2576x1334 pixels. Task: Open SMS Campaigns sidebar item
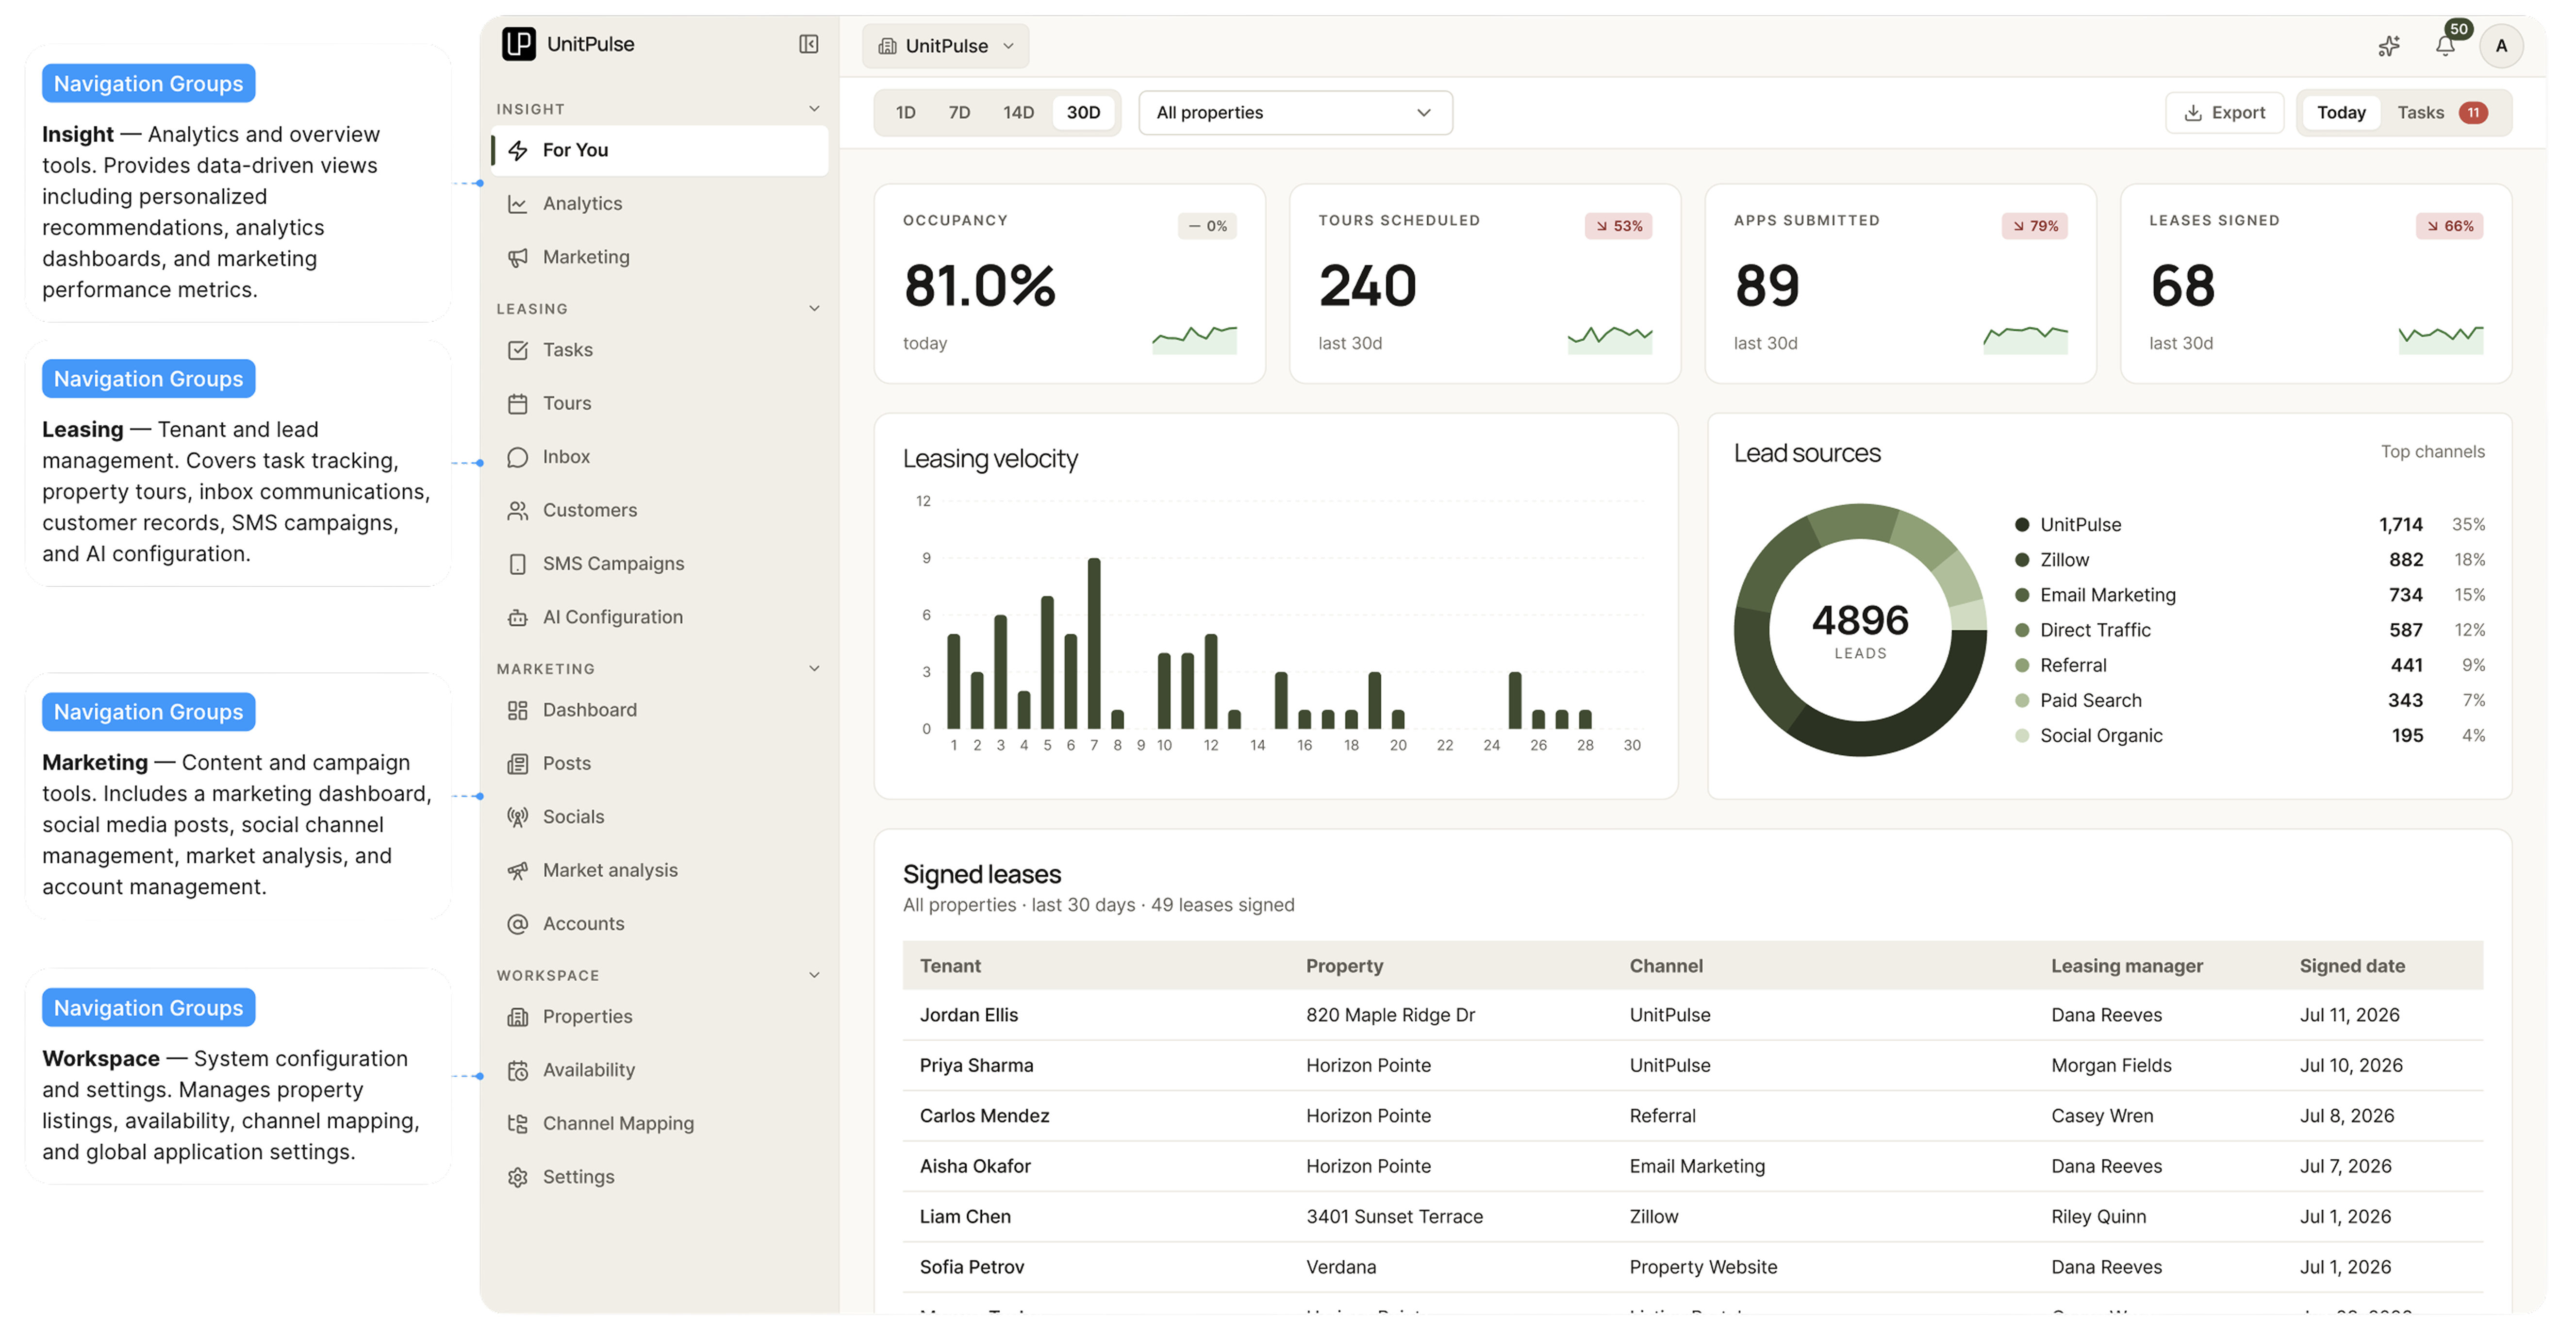tap(660, 564)
